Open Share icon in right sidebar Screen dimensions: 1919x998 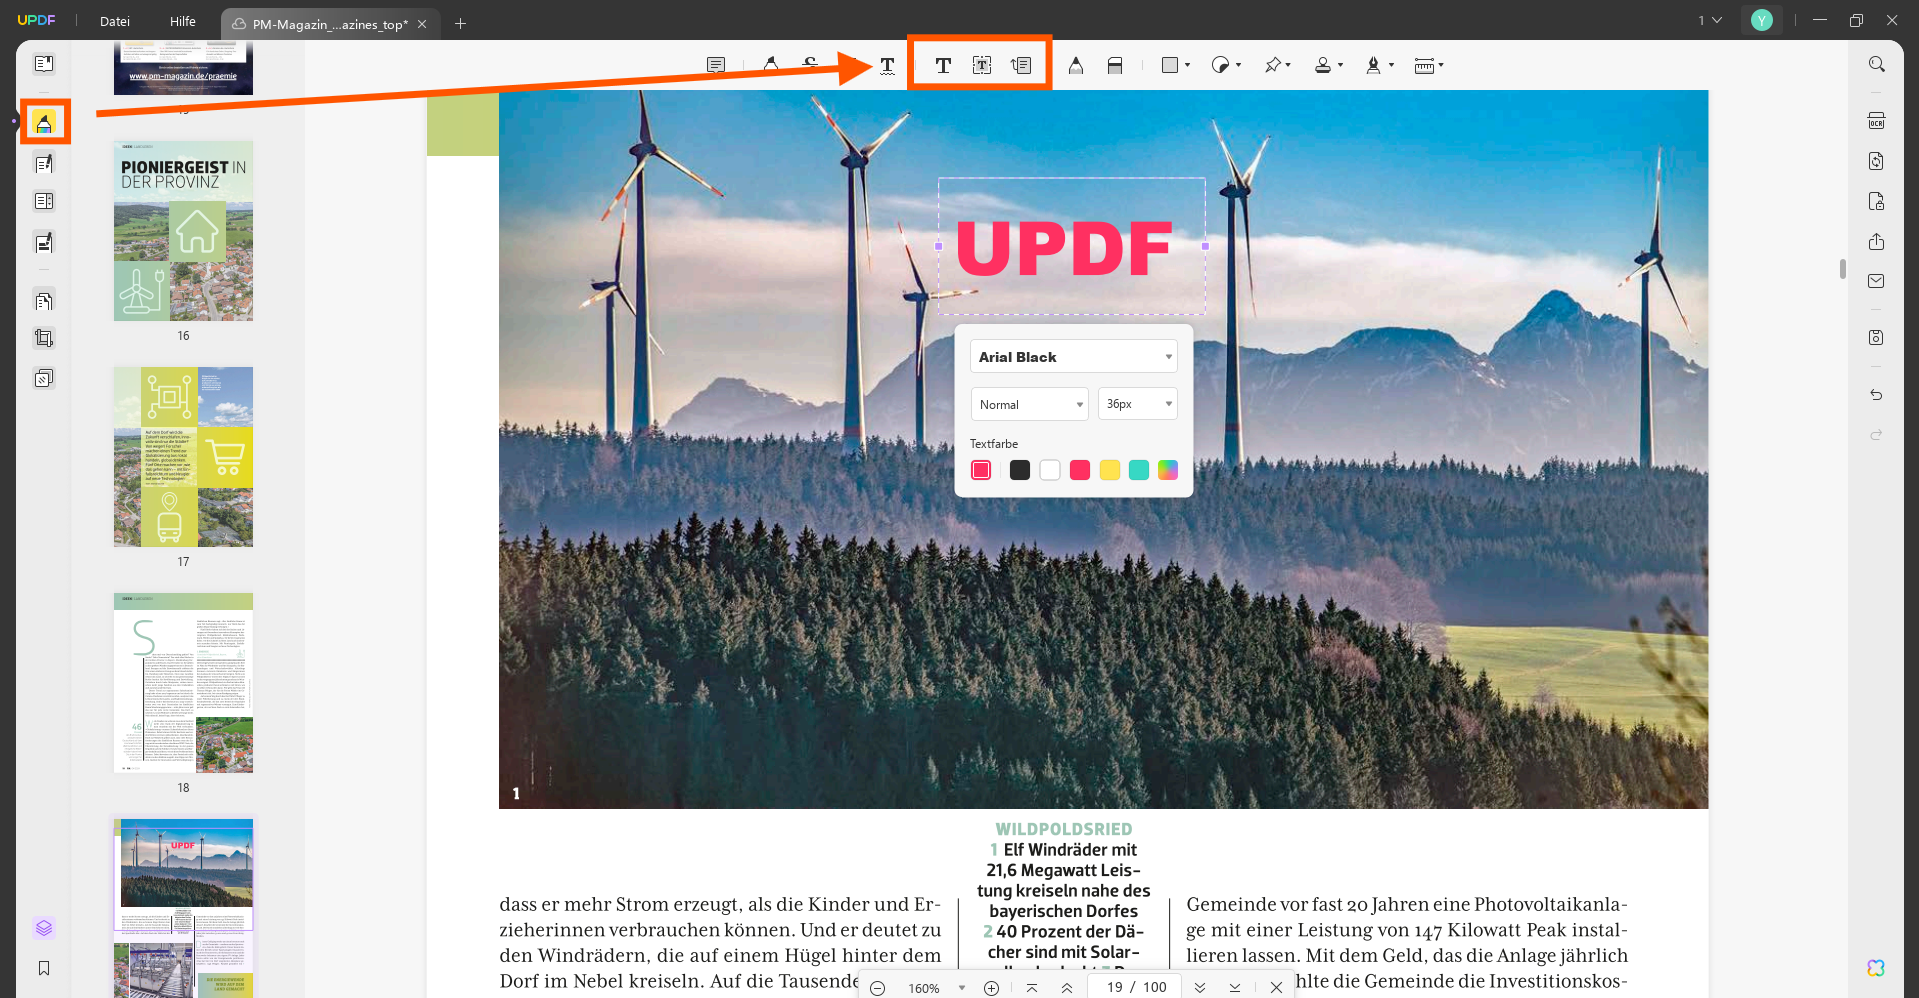1877,242
